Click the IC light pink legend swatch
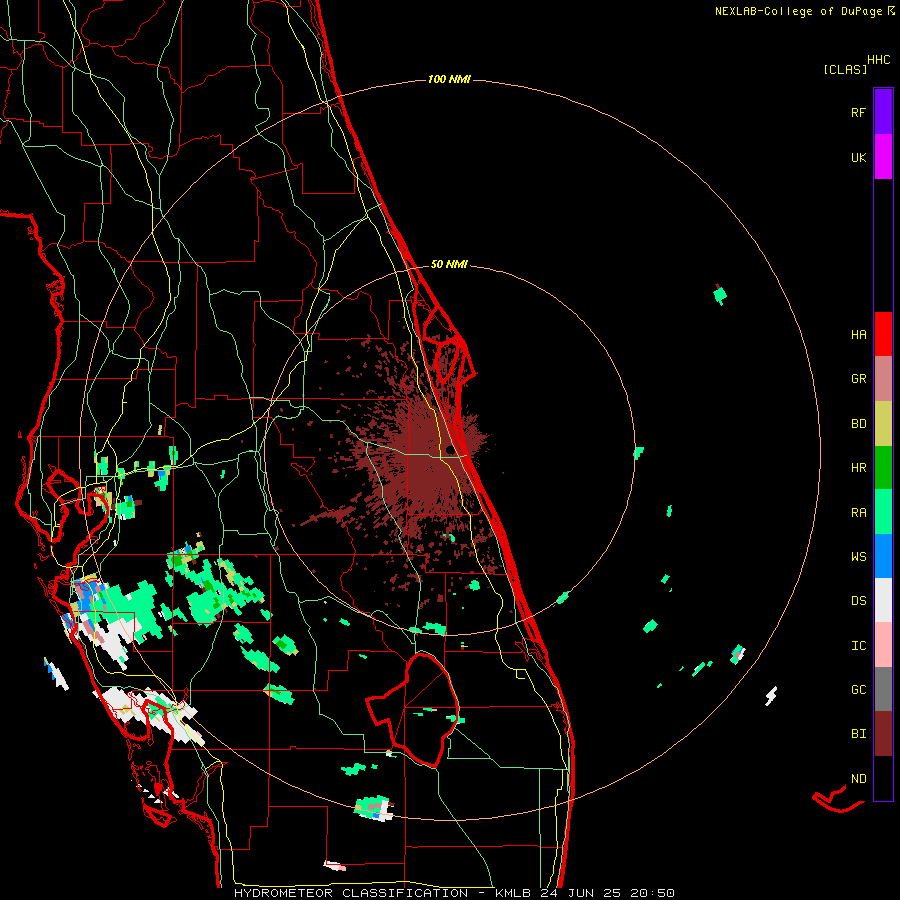 883,645
